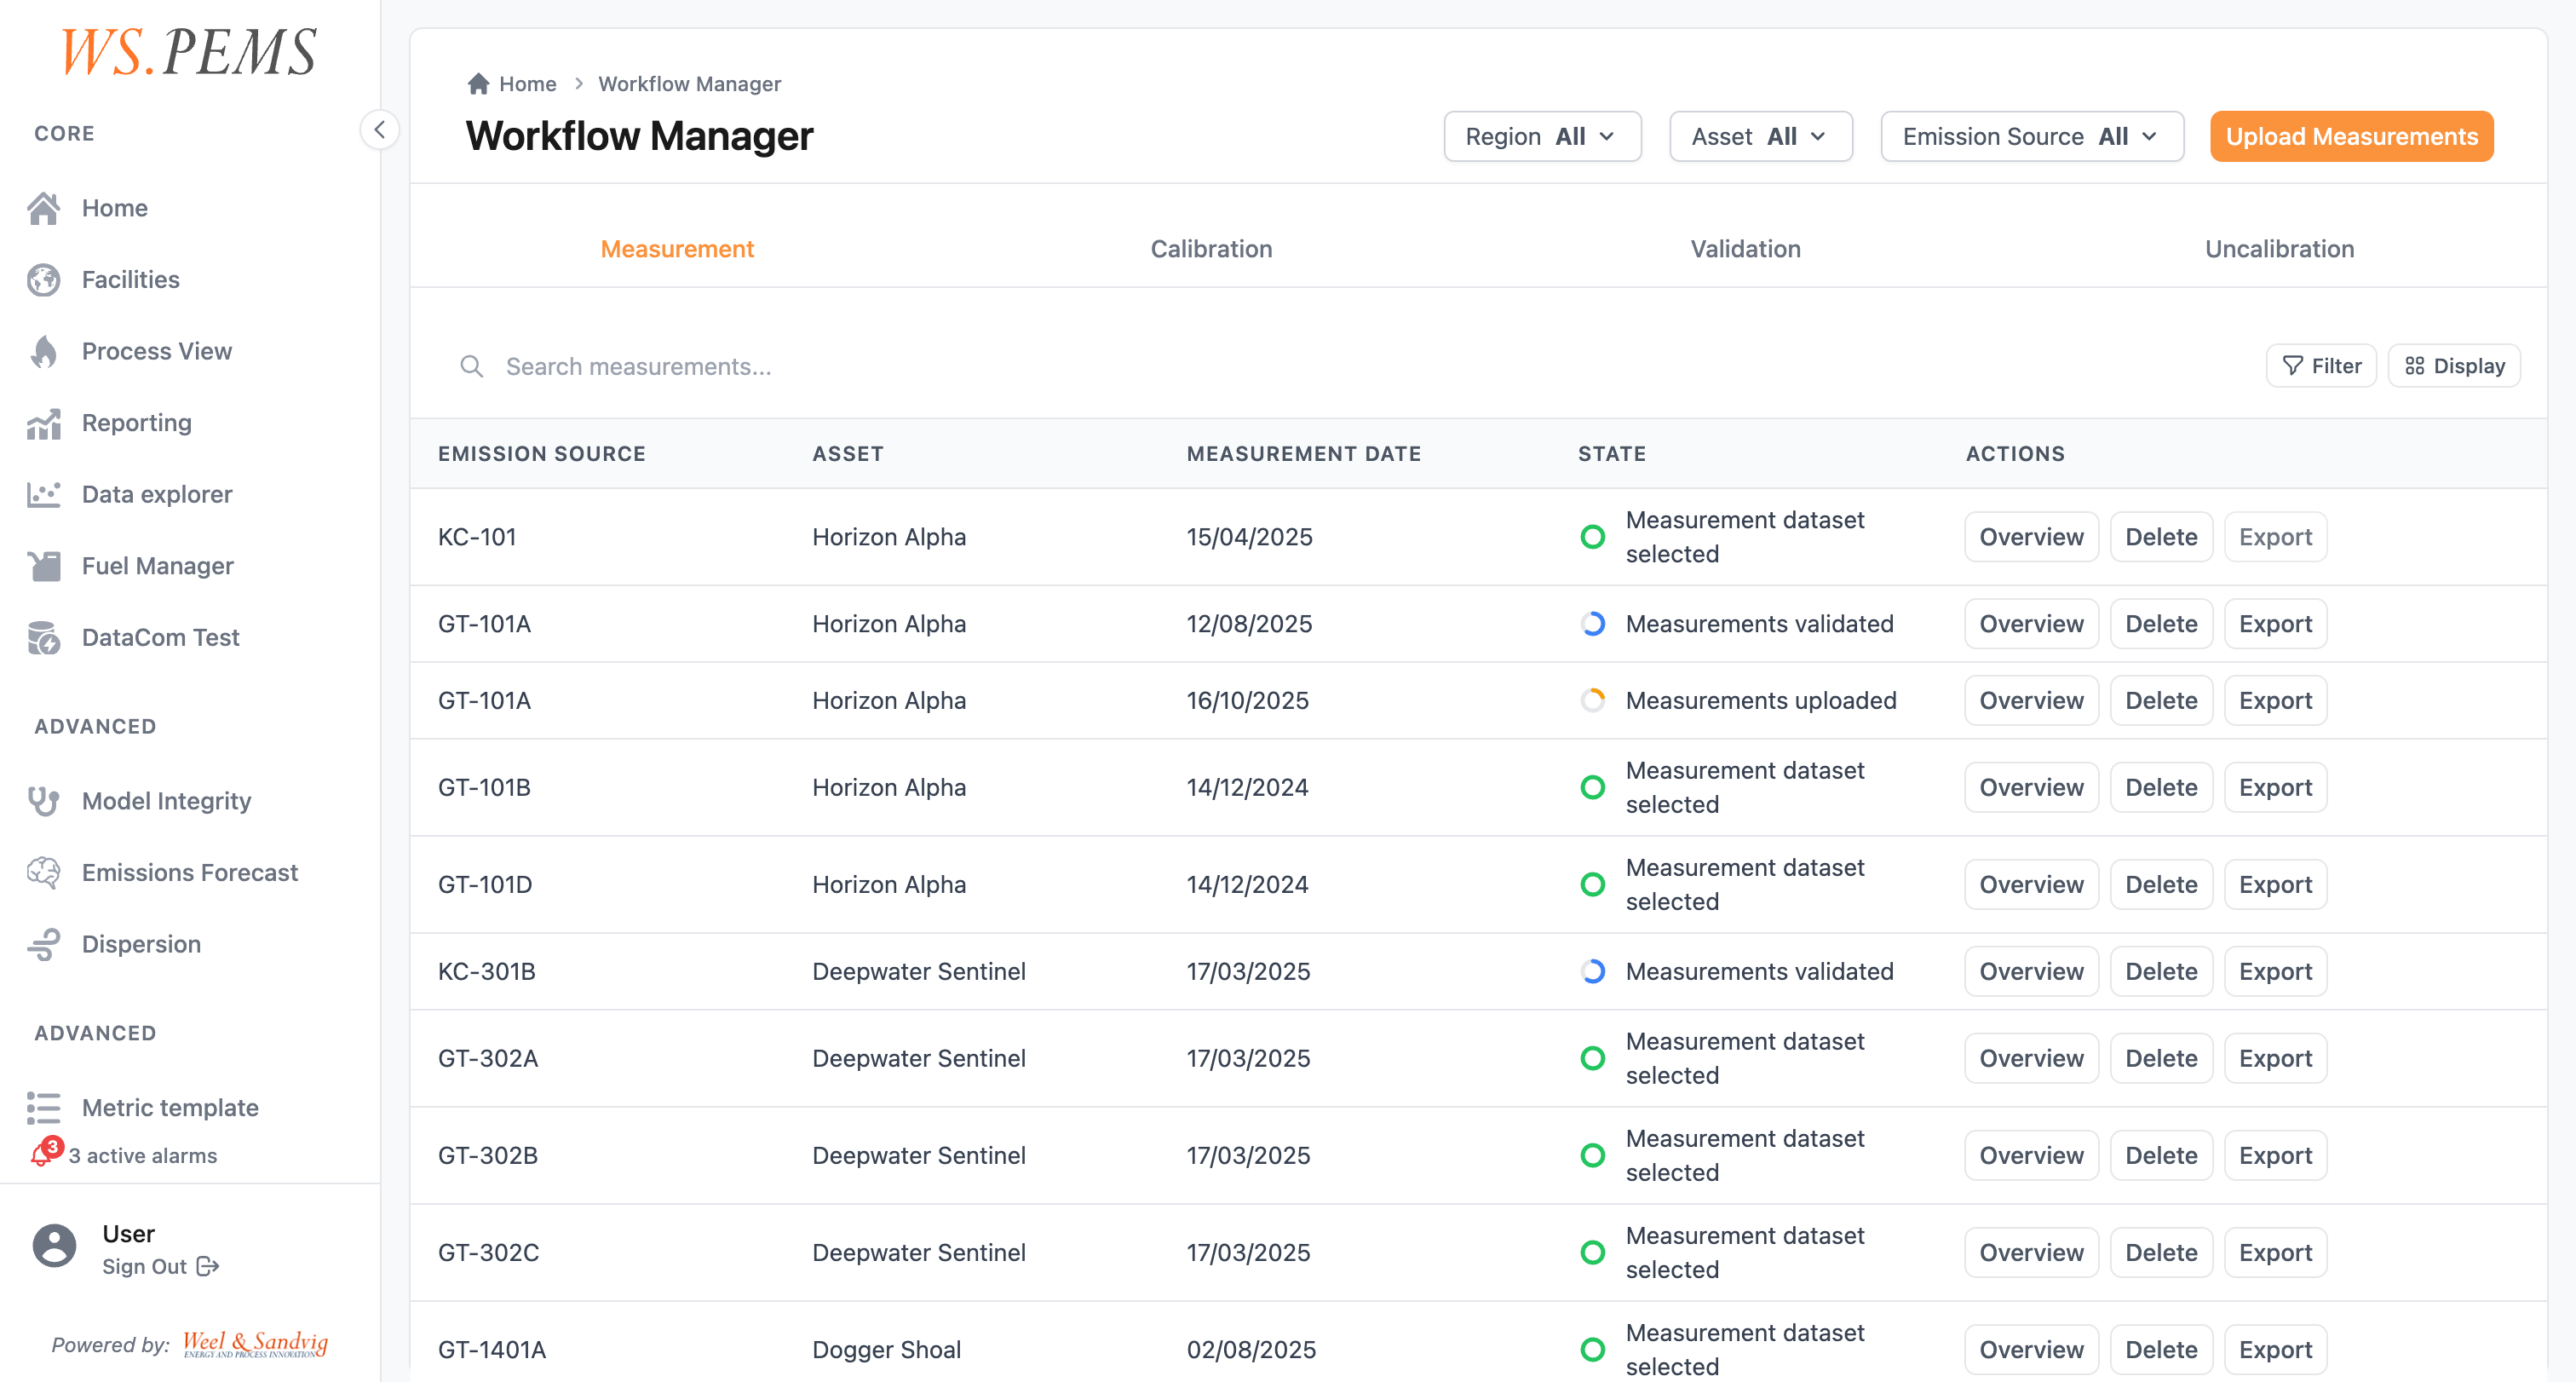Viewport: 2576px width, 1382px height.
Task: Sign Out of the user account
Action: pyautogui.click(x=160, y=1267)
